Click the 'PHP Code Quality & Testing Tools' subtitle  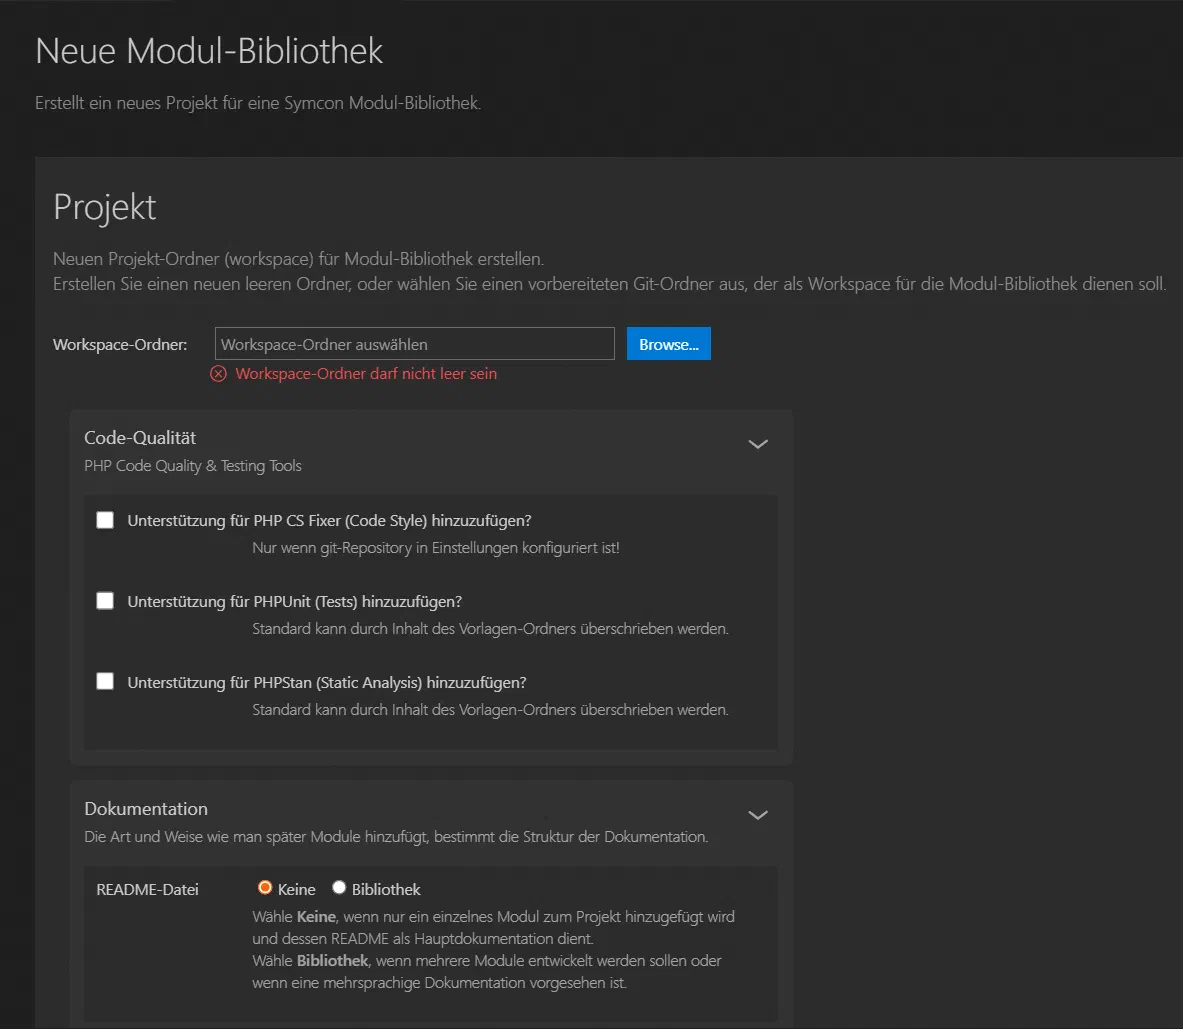[x=193, y=466]
